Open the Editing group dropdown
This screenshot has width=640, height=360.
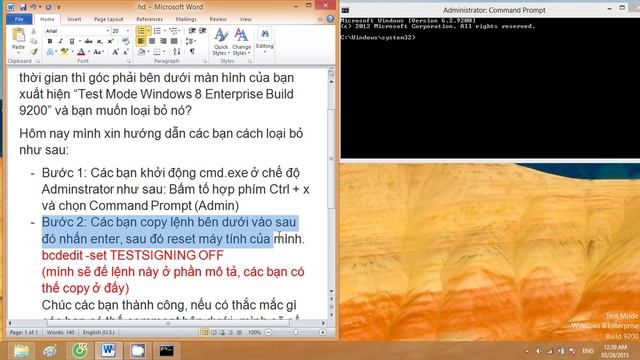(264, 42)
